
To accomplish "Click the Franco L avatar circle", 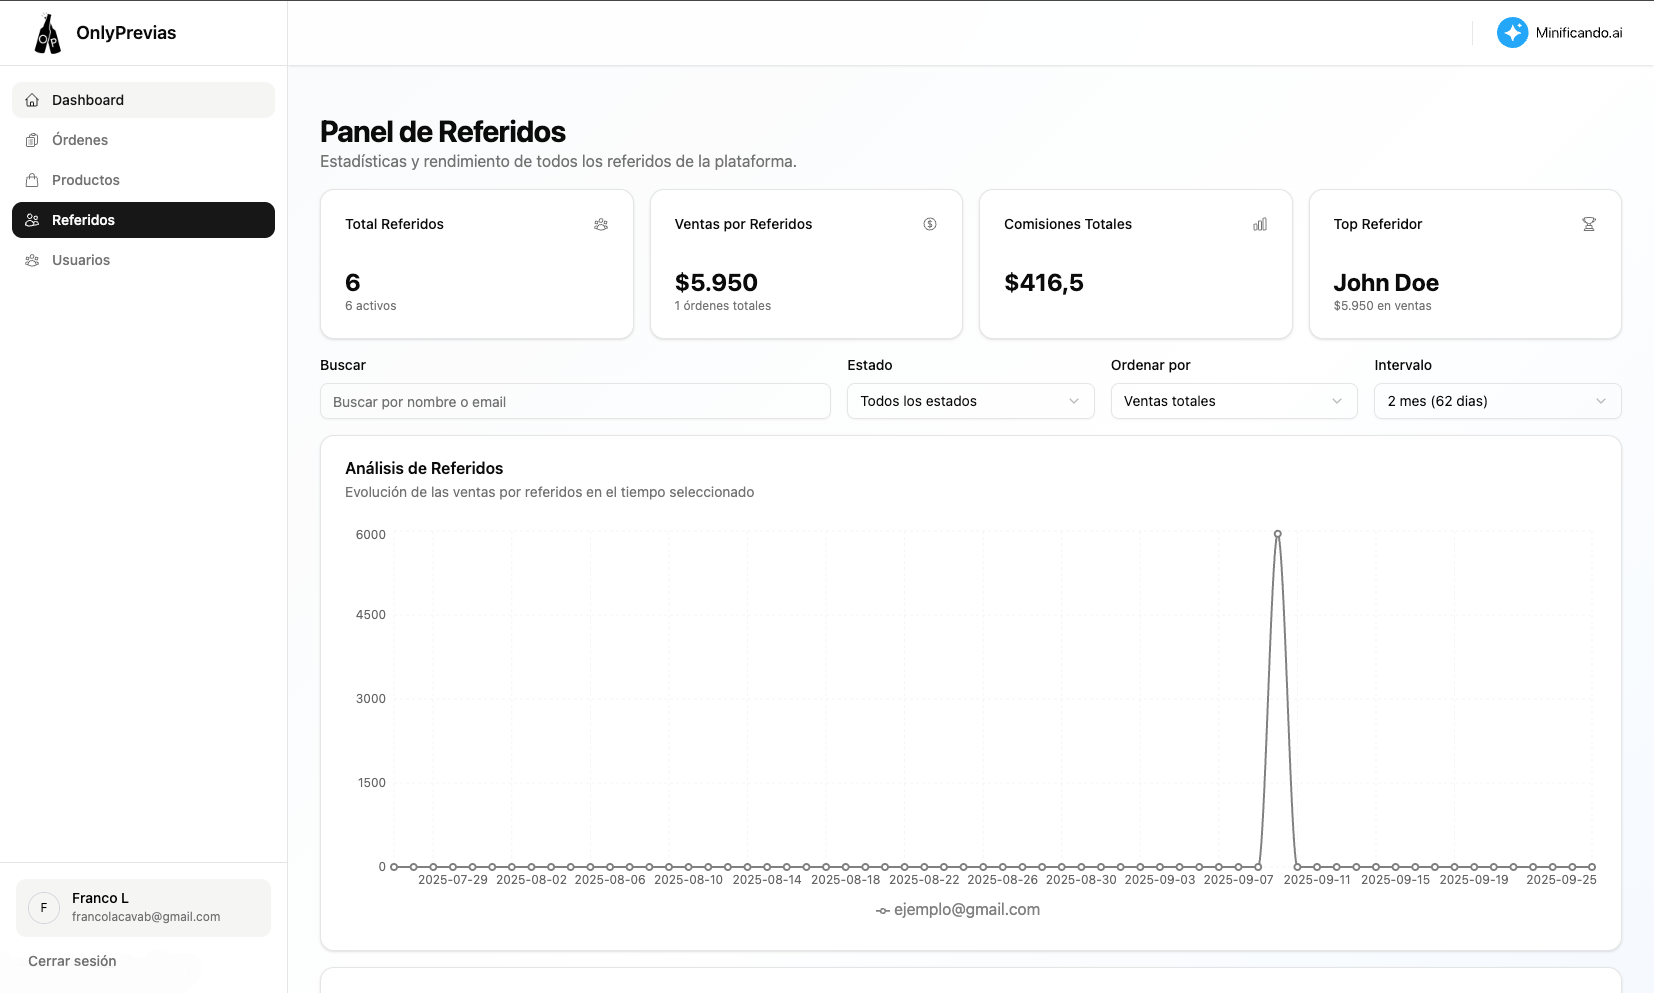I will click(44, 908).
